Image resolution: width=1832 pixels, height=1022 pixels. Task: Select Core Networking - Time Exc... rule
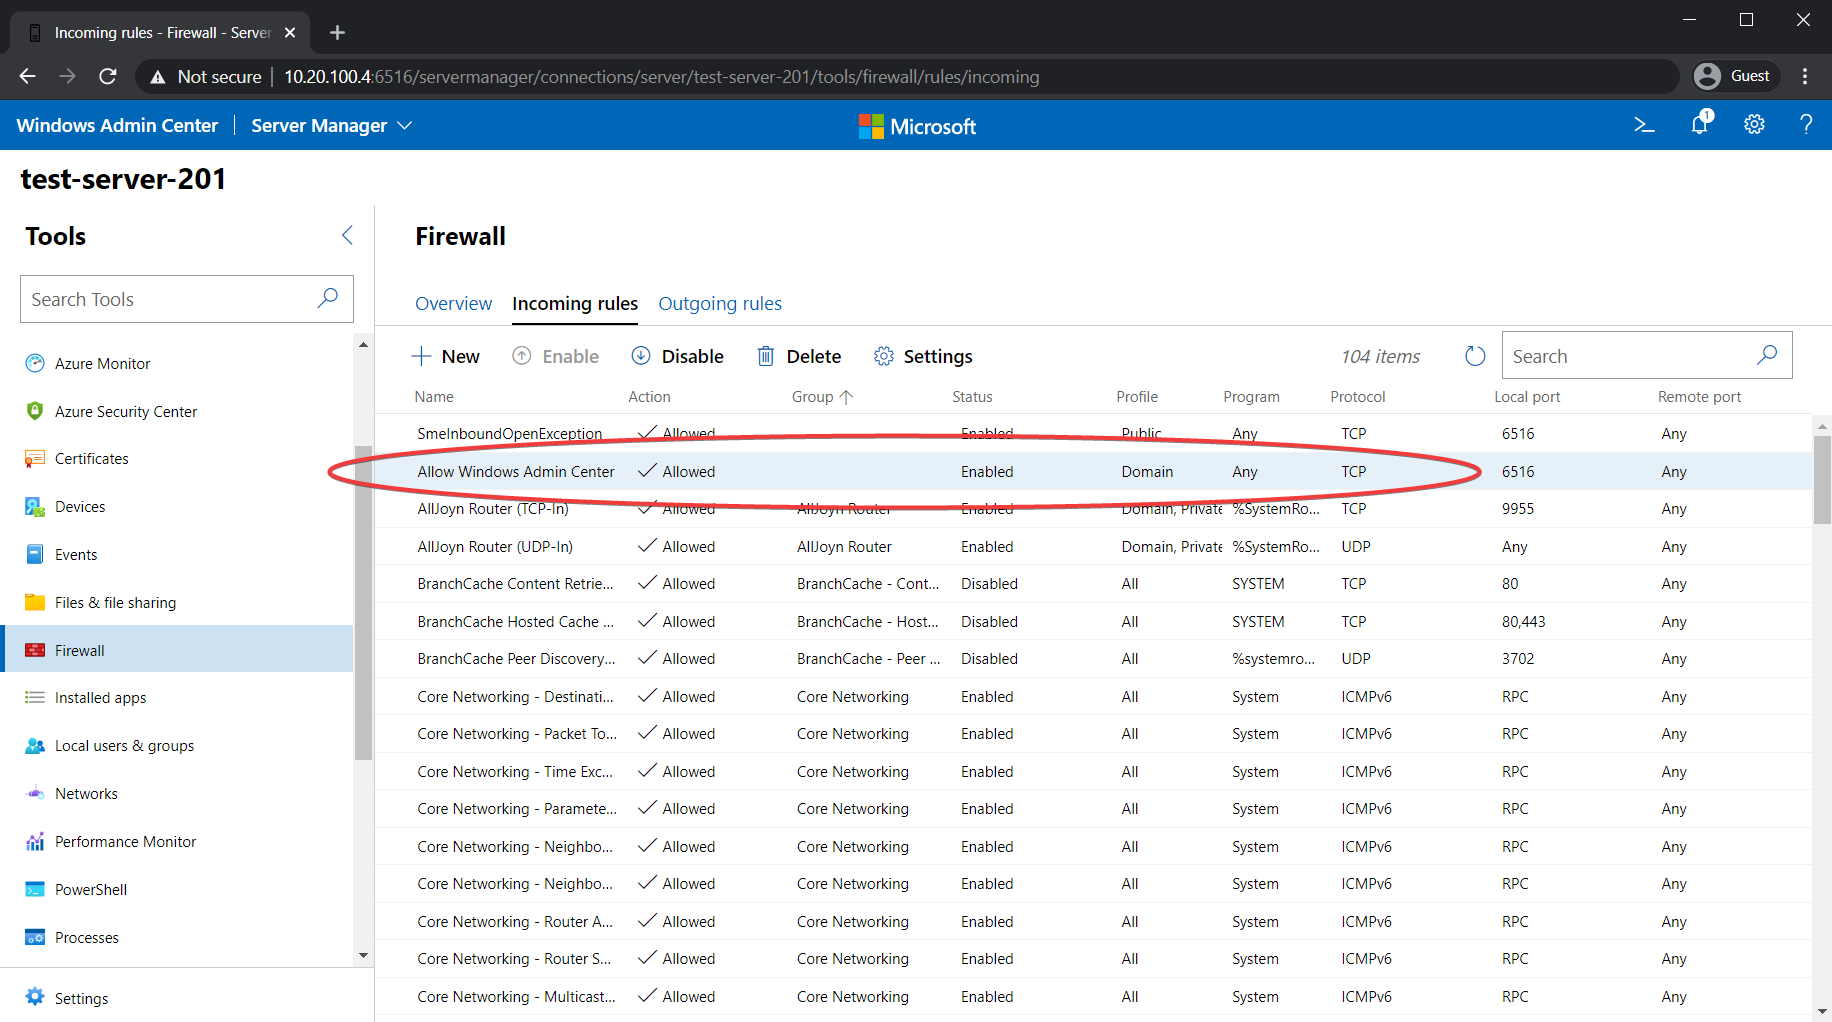(1094, 772)
